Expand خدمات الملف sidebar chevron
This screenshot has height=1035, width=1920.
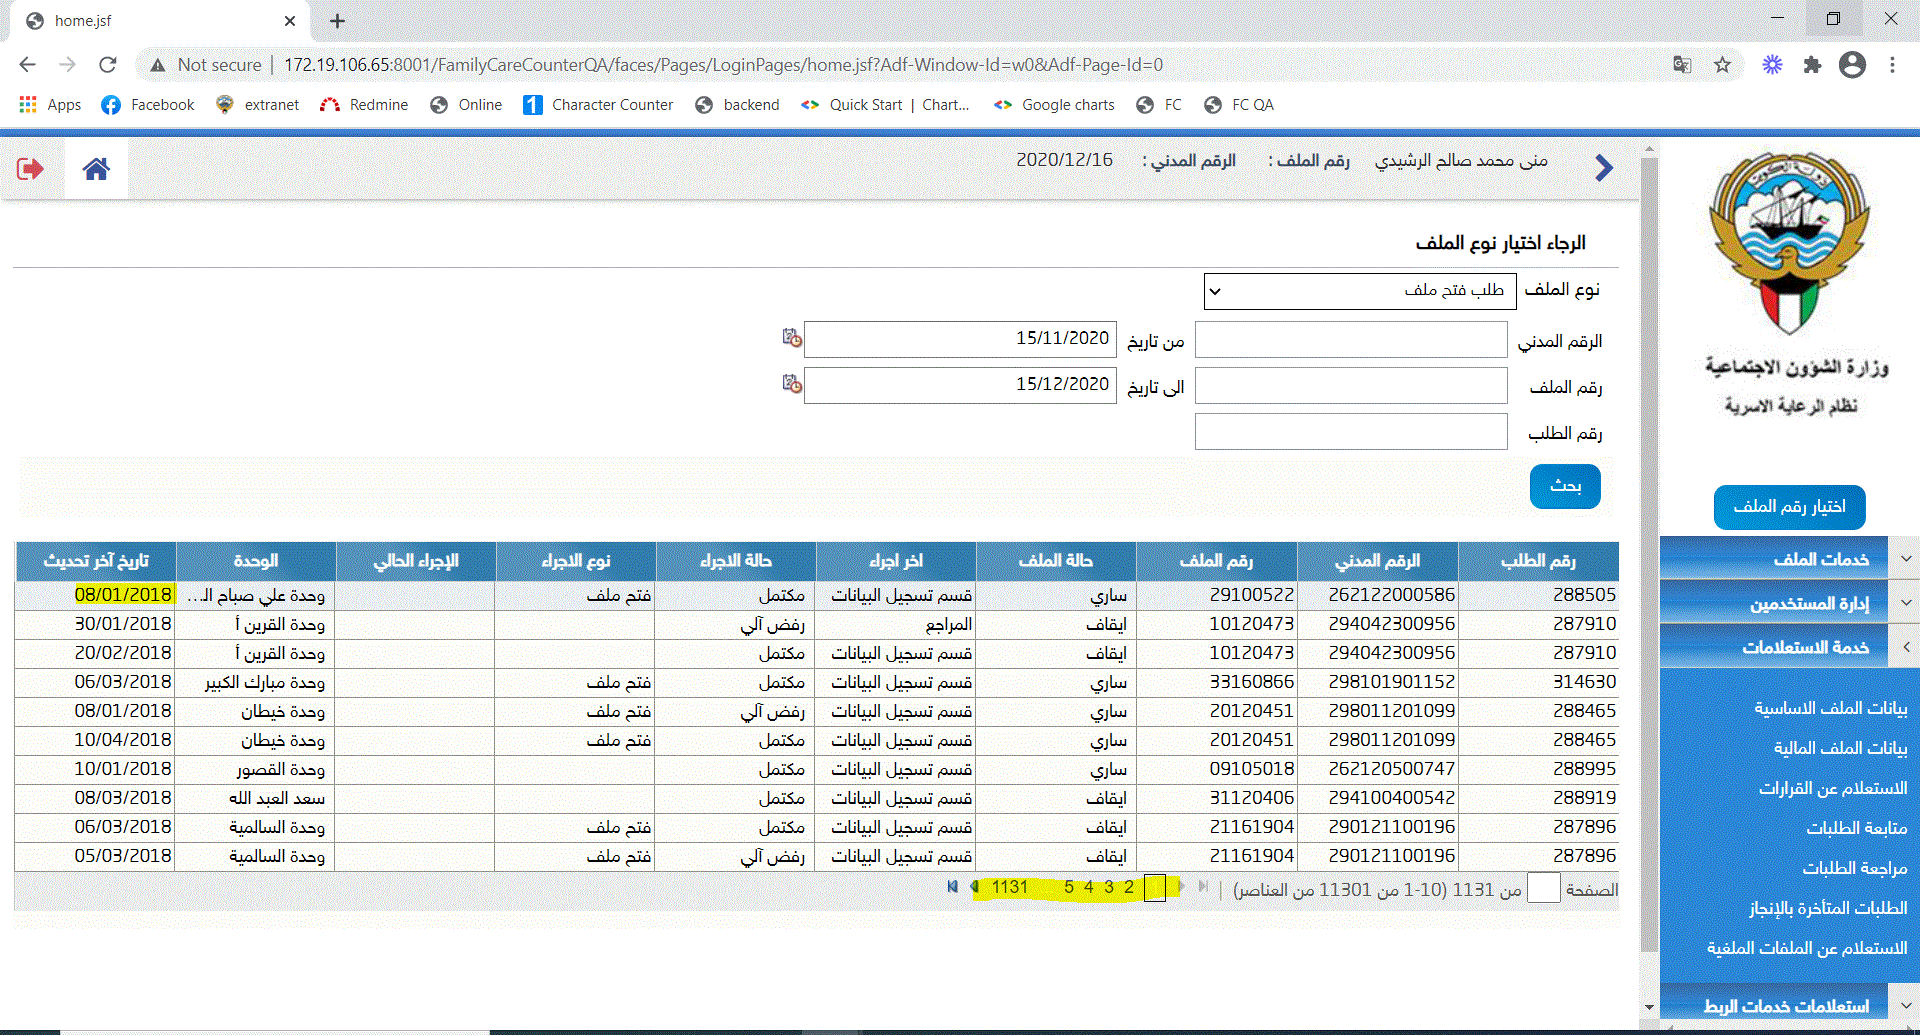pos(1906,558)
